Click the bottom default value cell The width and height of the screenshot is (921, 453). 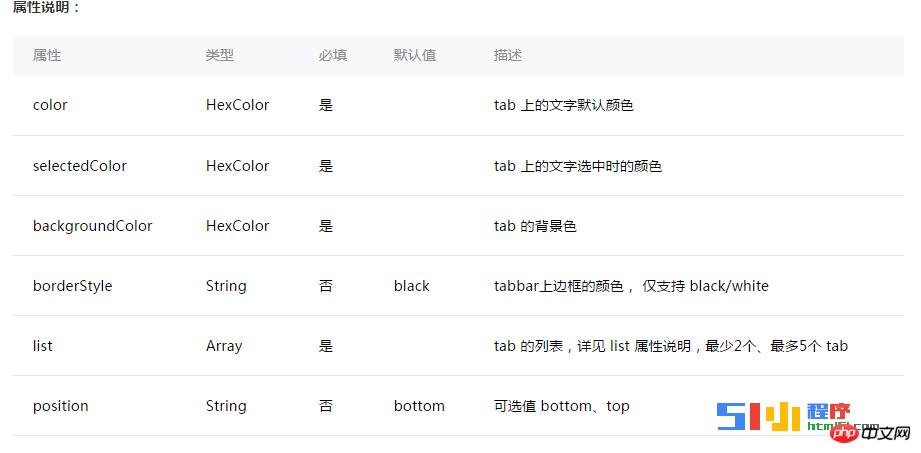(419, 406)
